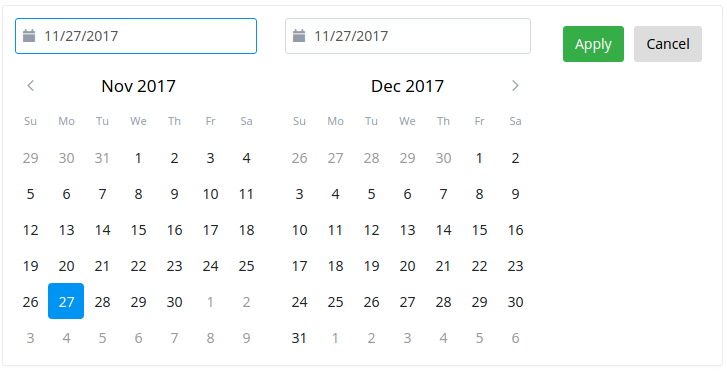Choose December 8 in the right calendar
This screenshot has height=373, width=727.
pyautogui.click(x=479, y=193)
